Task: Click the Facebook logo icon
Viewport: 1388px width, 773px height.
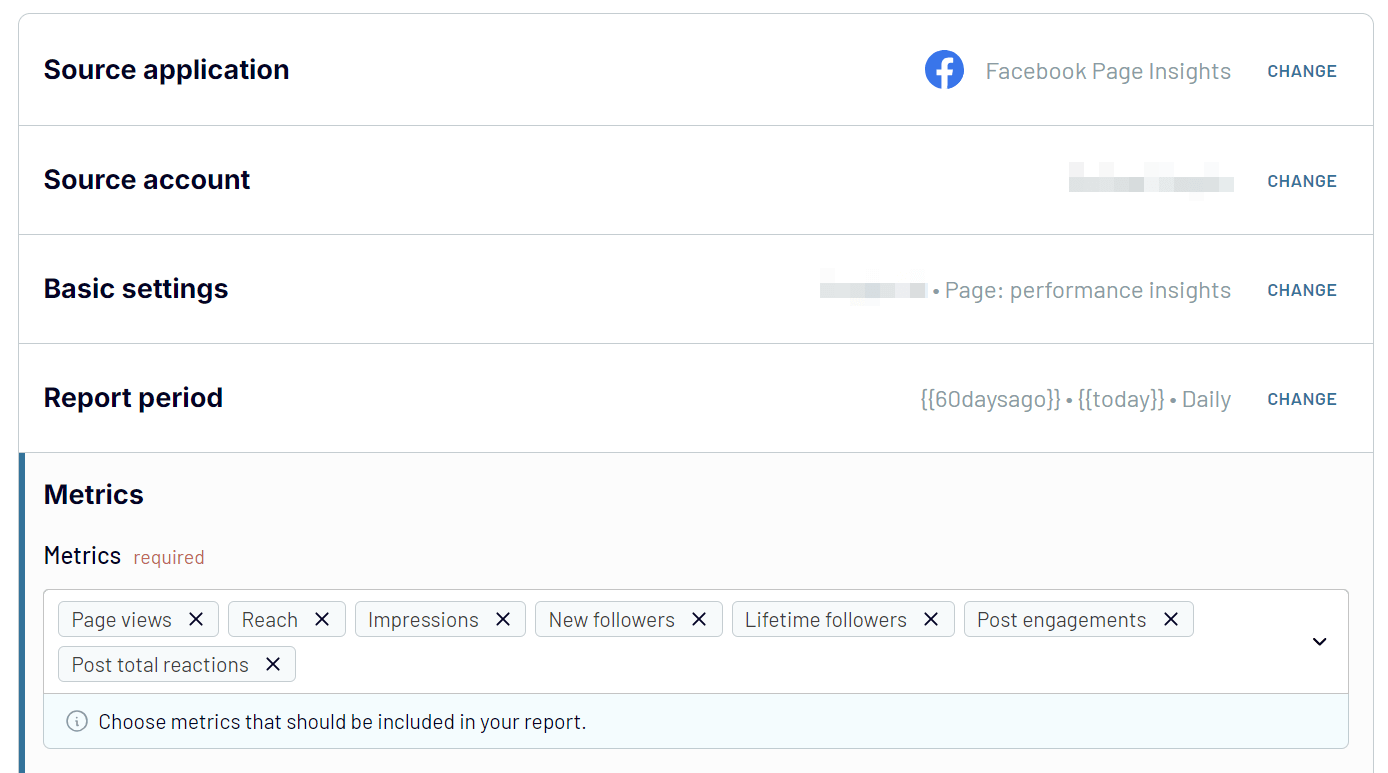Action: [x=944, y=70]
